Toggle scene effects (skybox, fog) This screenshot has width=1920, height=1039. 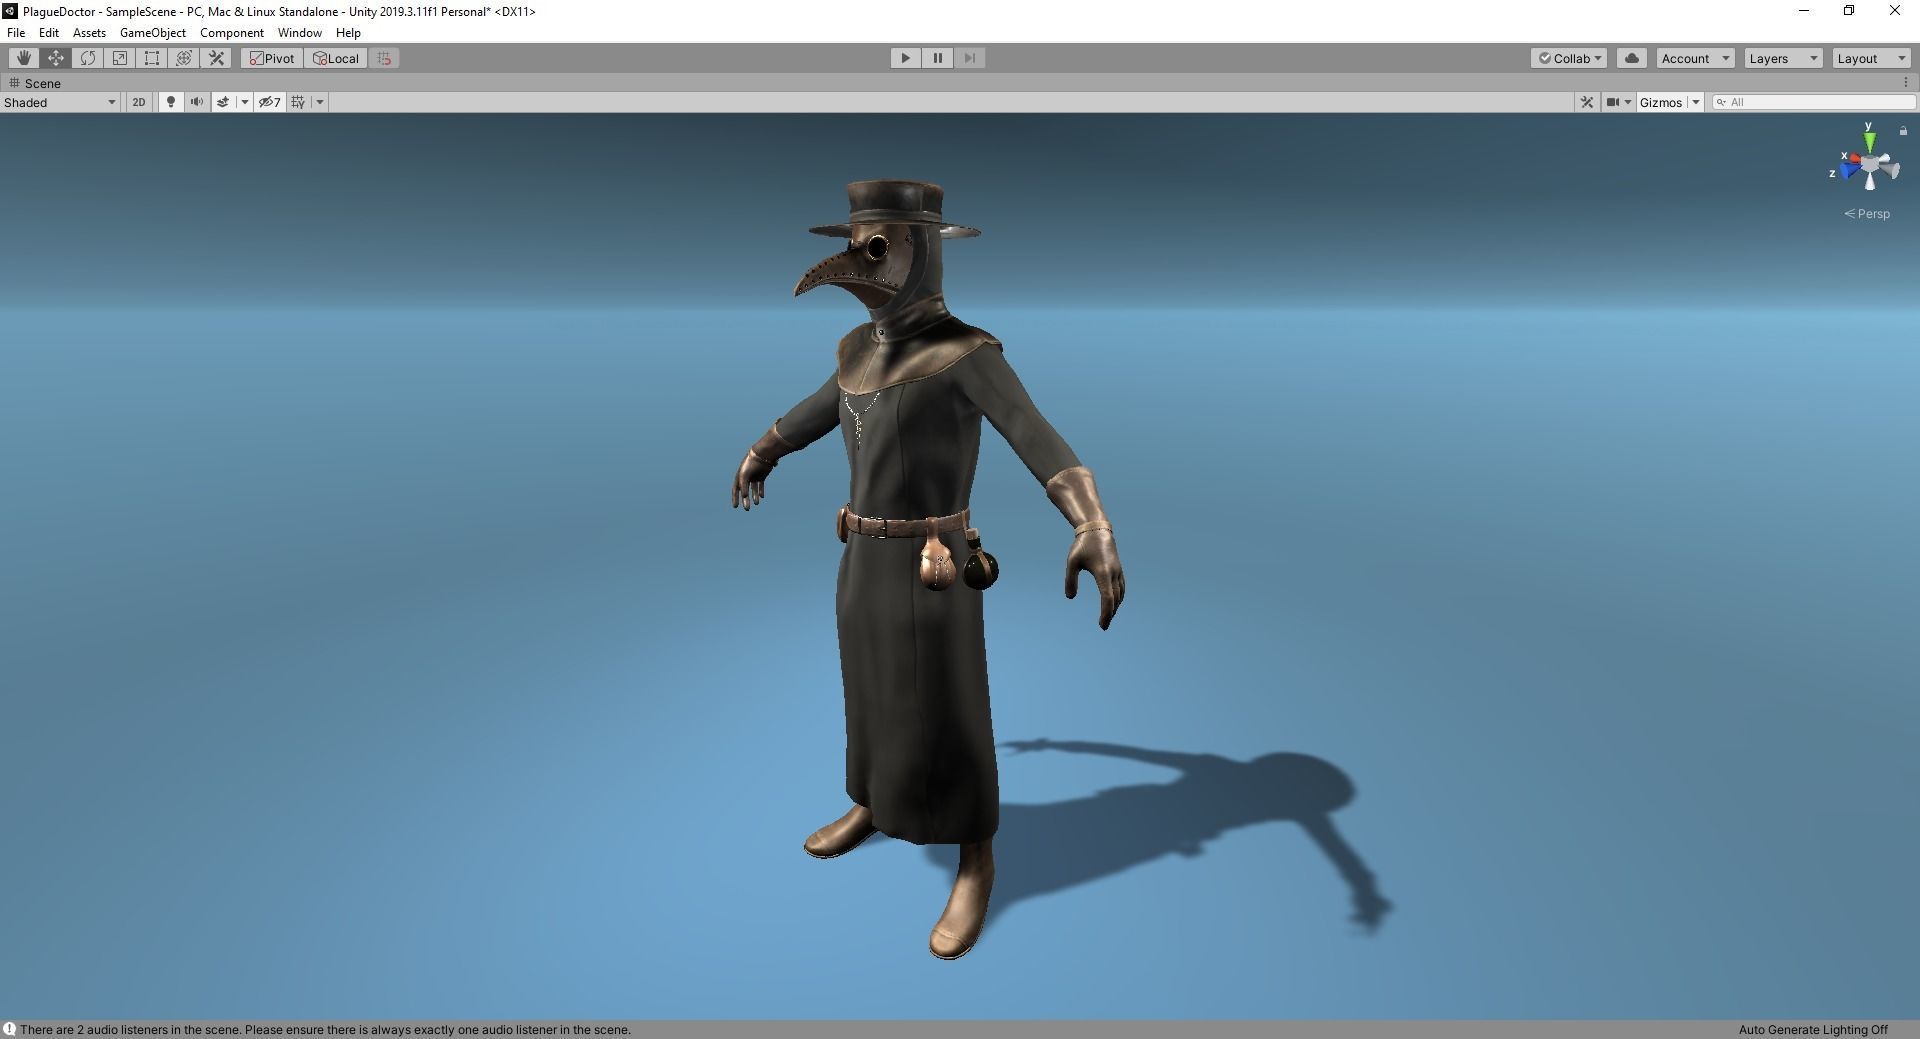pyautogui.click(x=223, y=102)
